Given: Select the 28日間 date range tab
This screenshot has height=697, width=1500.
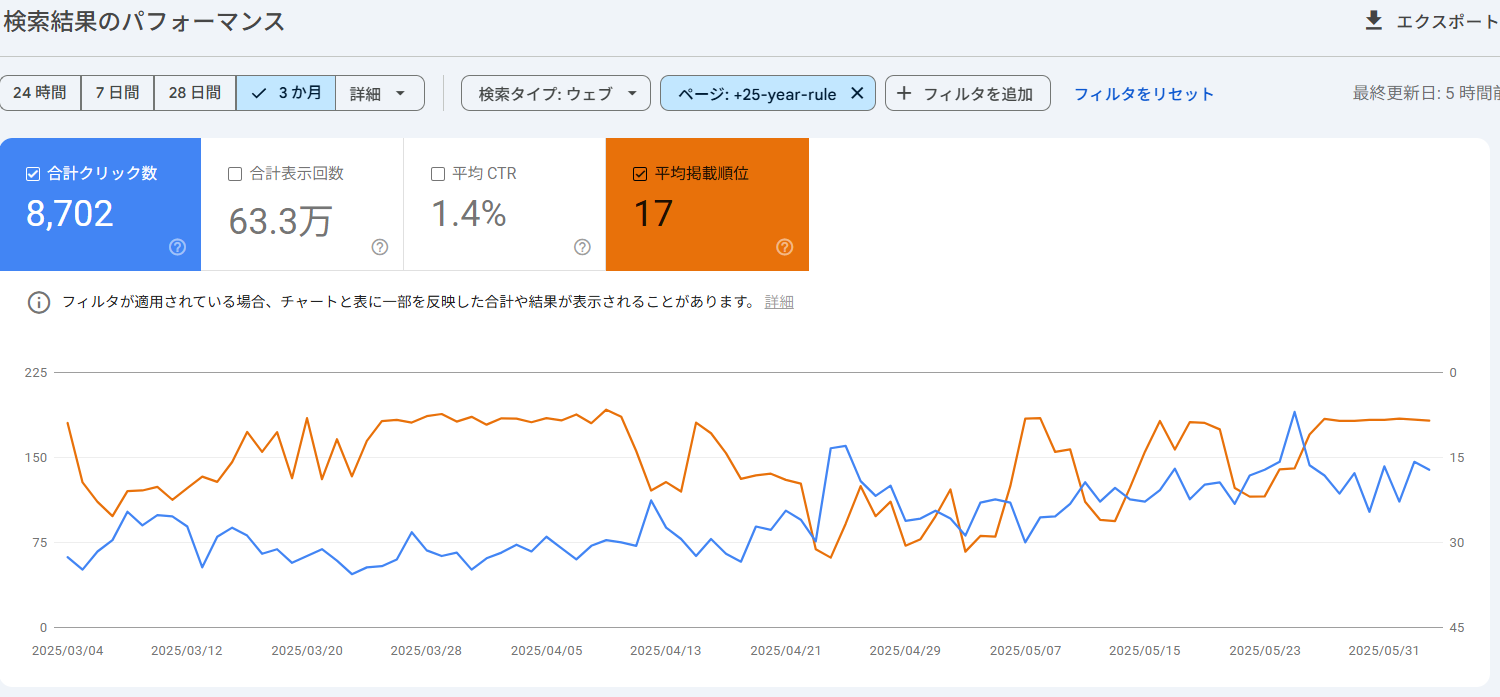Looking at the screenshot, I should click(194, 92).
